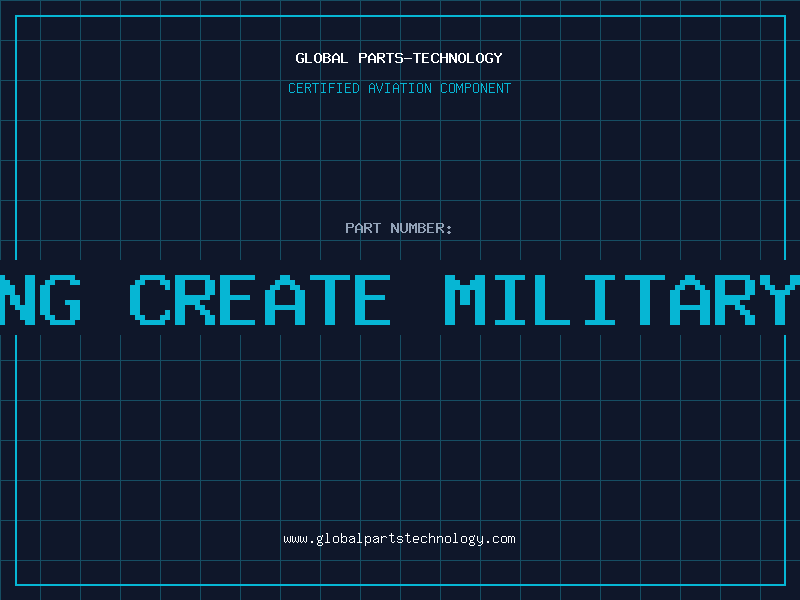800x600 pixels.
Task: Click the word TECHNOLOGY in the header
Action: coord(458,58)
